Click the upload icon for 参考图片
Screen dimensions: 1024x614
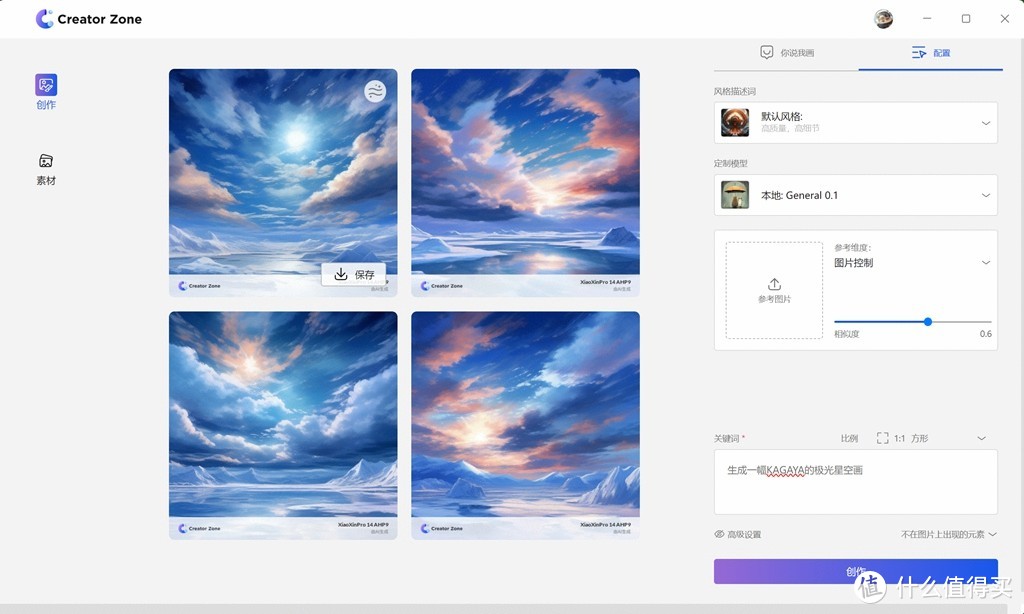tap(774, 285)
